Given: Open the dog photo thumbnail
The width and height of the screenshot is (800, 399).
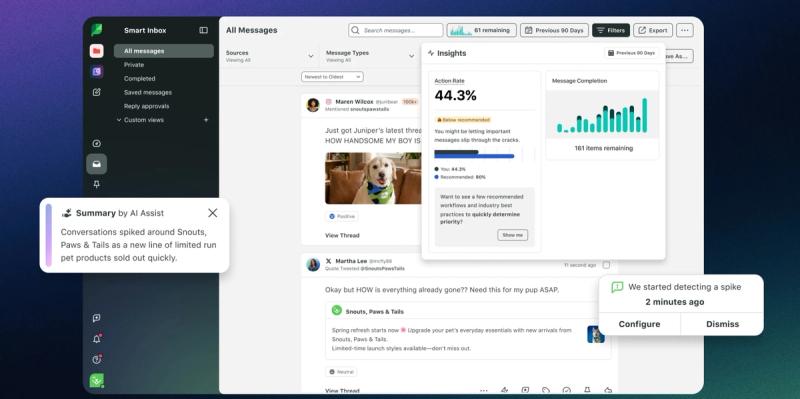Looking at the screenshot, I should 373,178.
